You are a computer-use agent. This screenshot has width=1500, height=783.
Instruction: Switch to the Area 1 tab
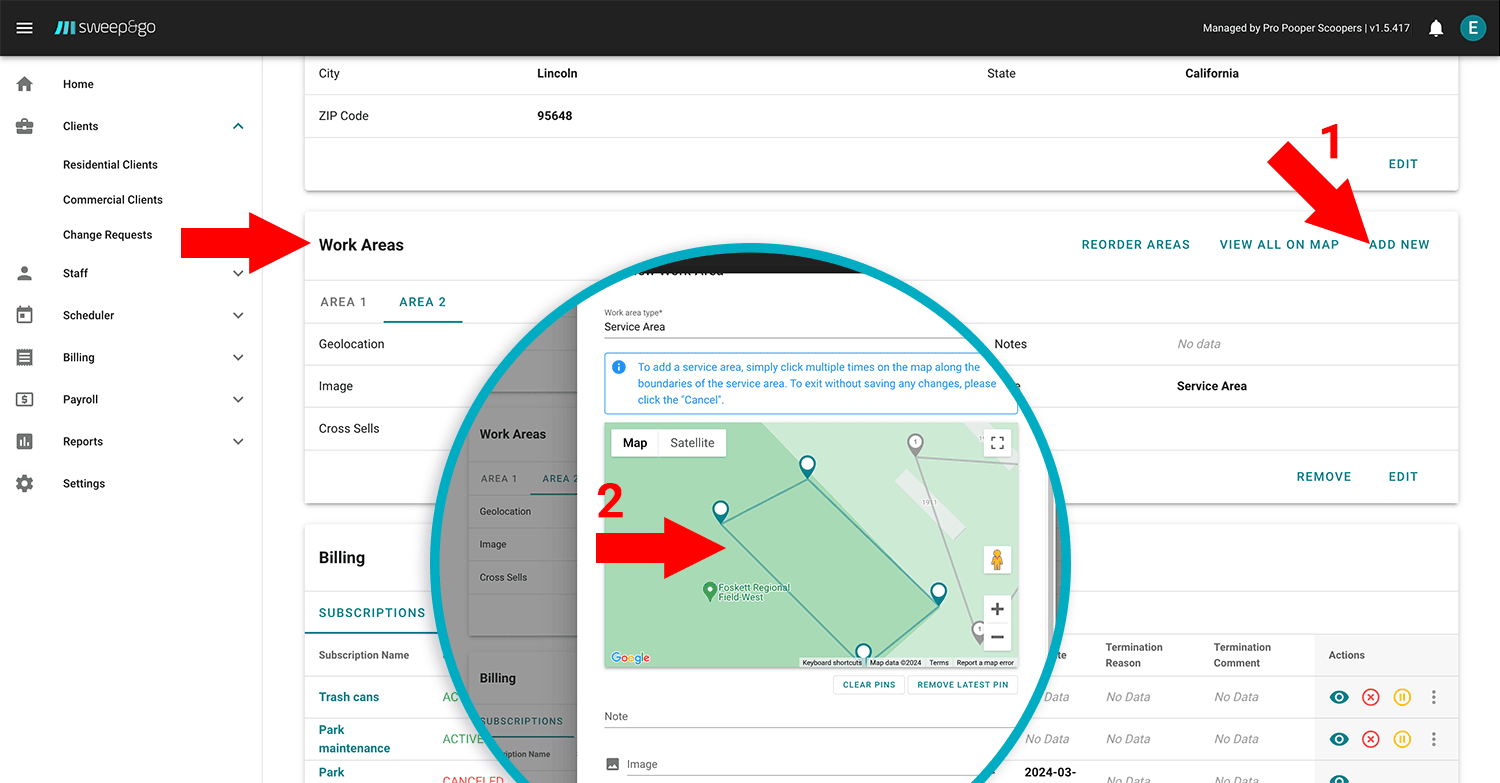coord(343,302)
